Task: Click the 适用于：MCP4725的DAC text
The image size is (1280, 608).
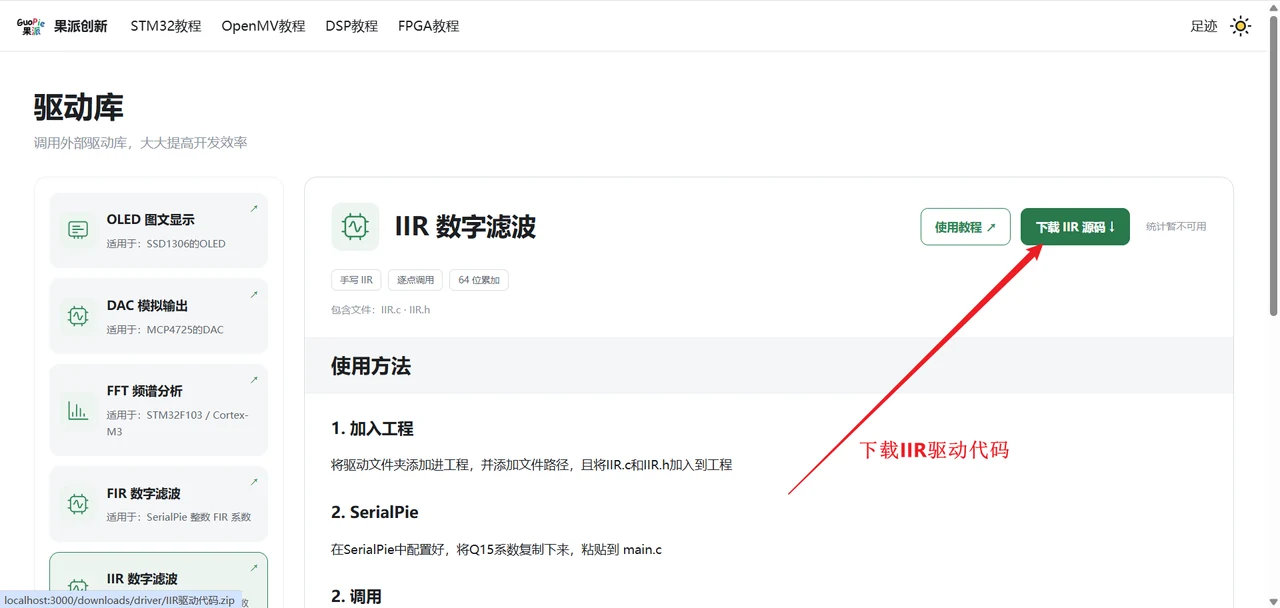Action: [165, 330]
